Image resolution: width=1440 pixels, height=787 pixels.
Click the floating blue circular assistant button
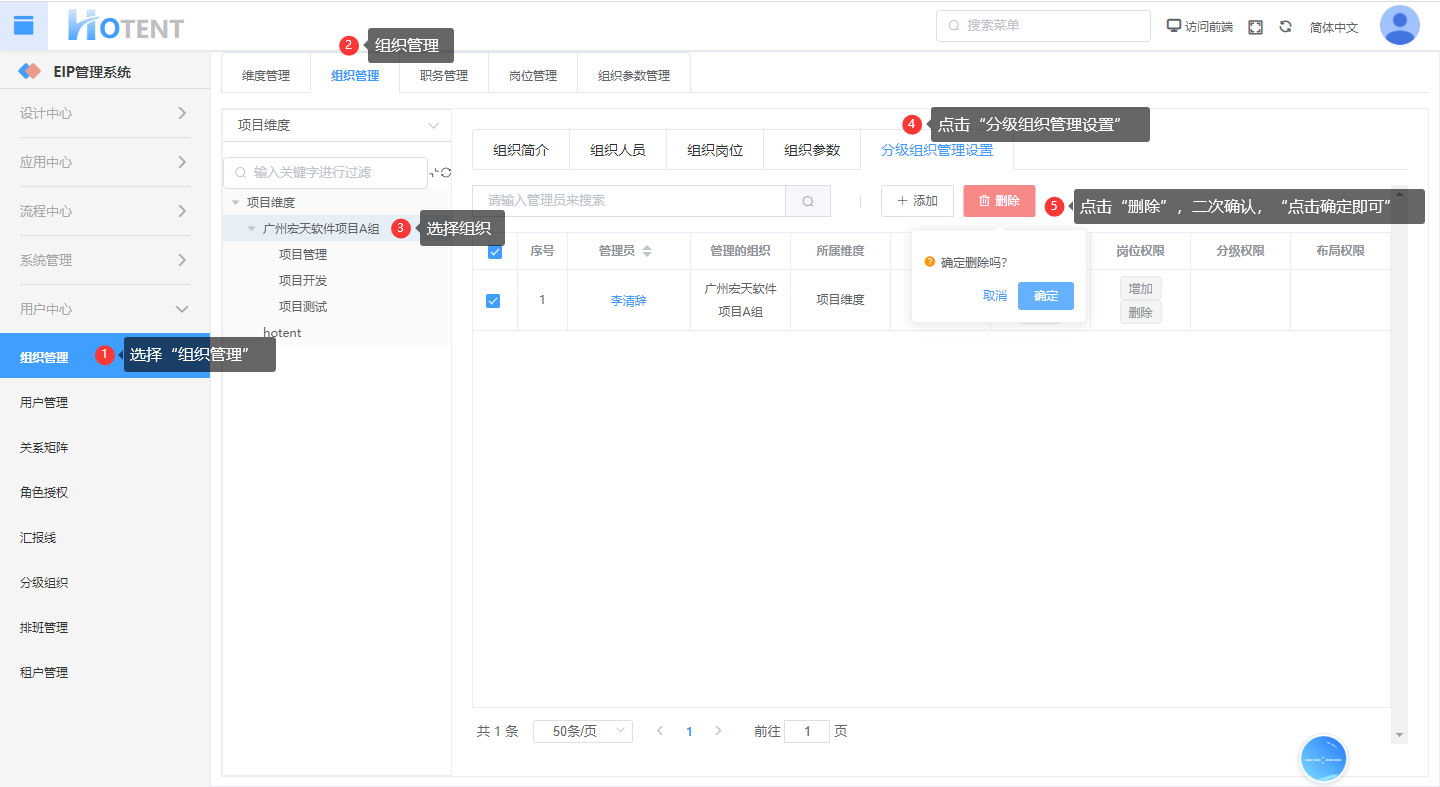point(1323,759)
